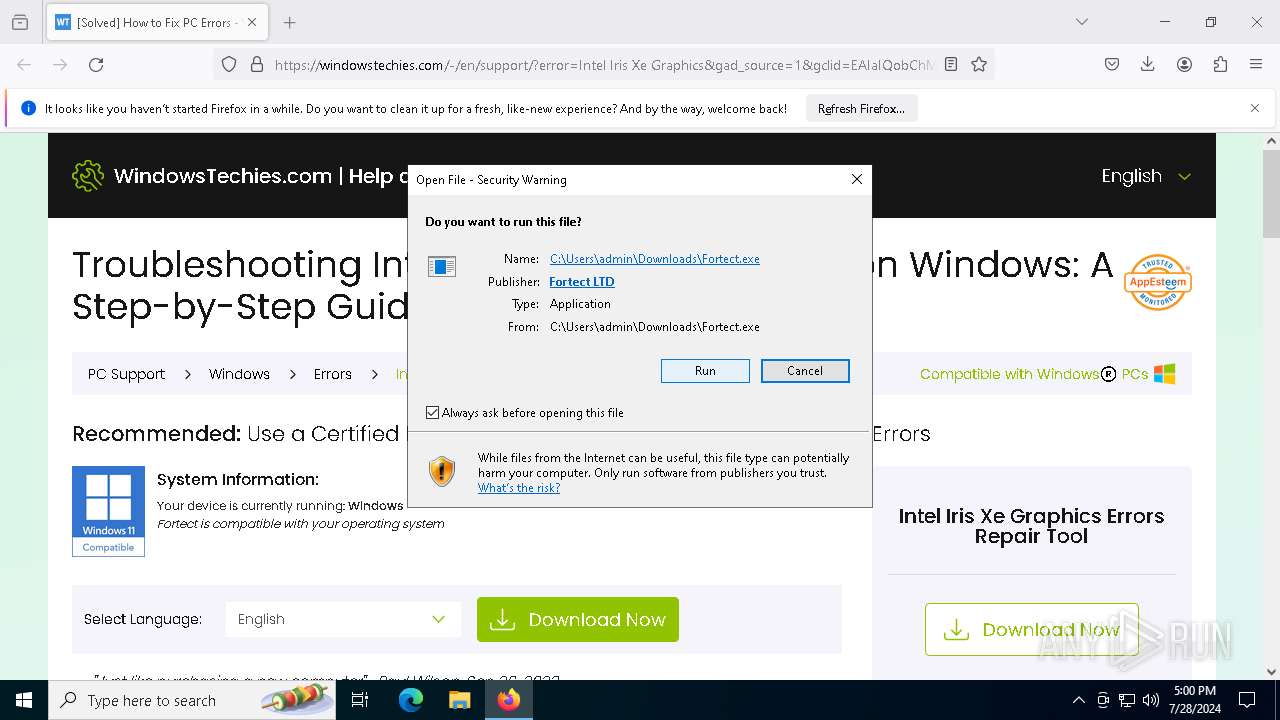Expand the English language menu in header
Screen dimensions: 1280x720
point(1146,176)
